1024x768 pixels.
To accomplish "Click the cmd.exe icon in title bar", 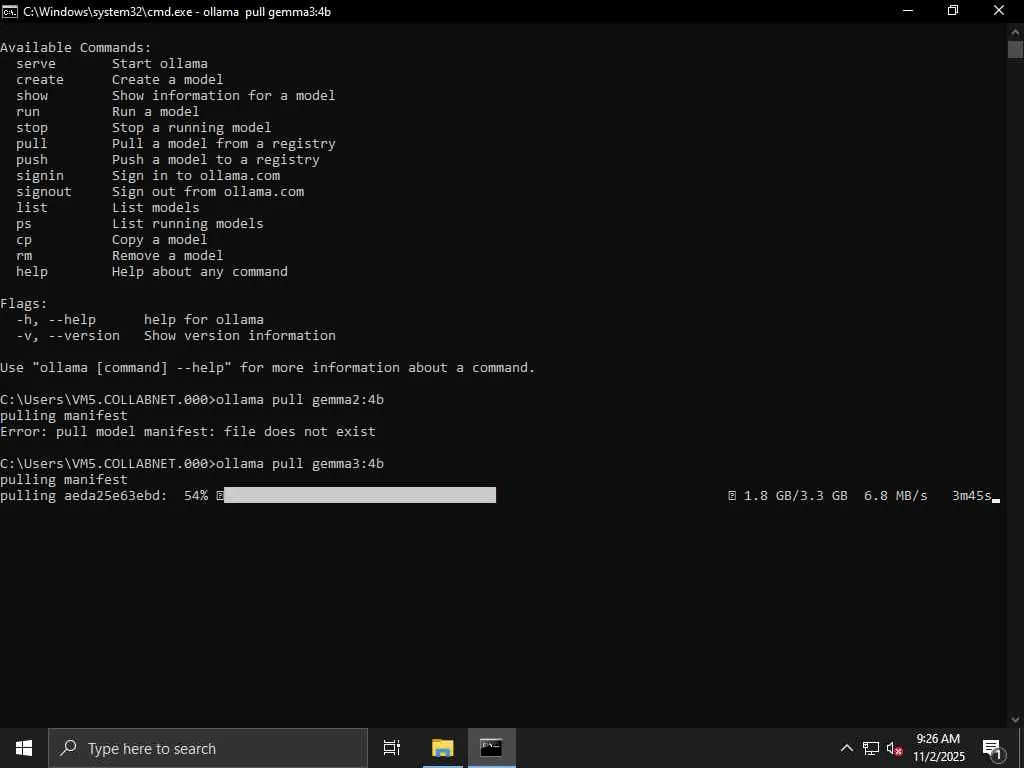I will pyautogui.click(x=10, y=11).
